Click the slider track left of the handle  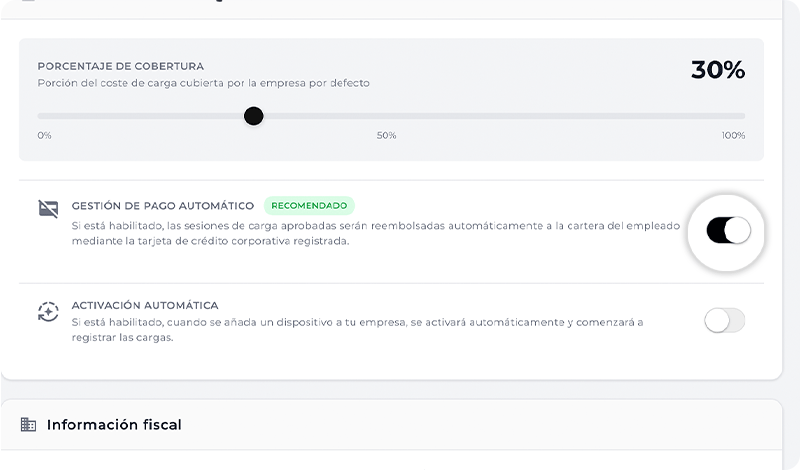[140, 116]
